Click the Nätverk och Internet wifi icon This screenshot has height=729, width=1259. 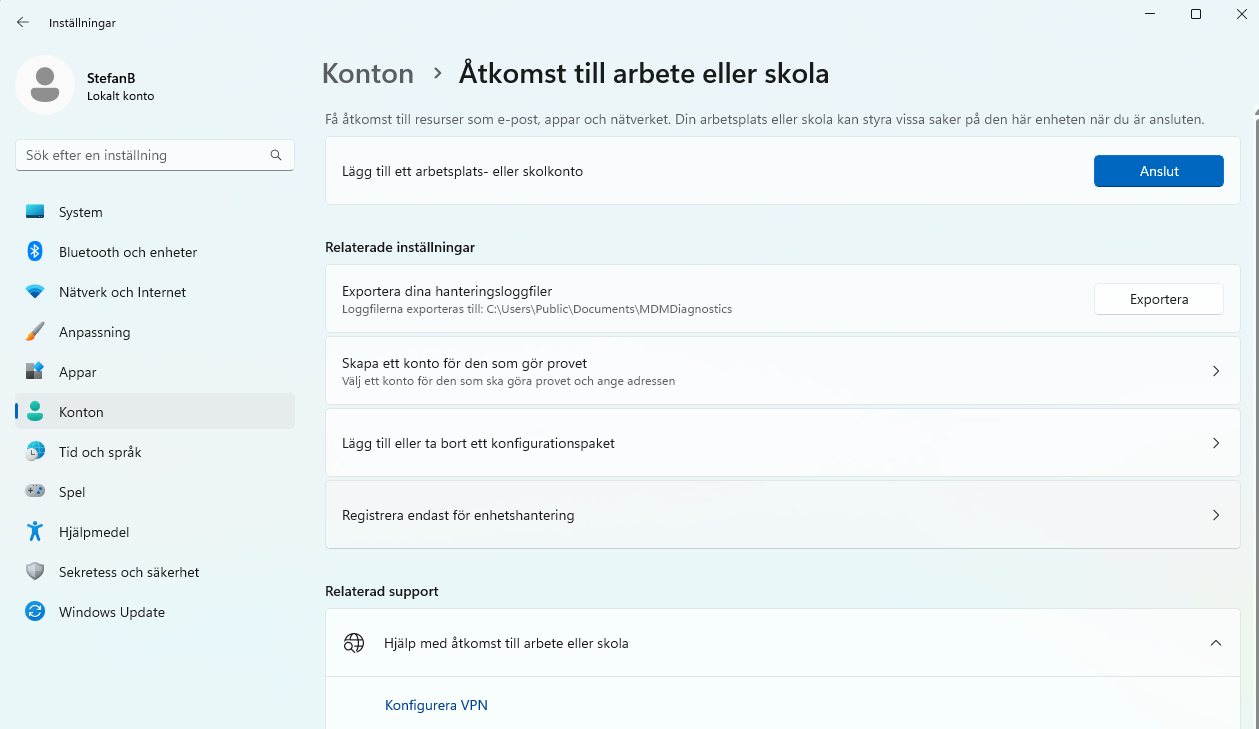click(x=35, y=292)
